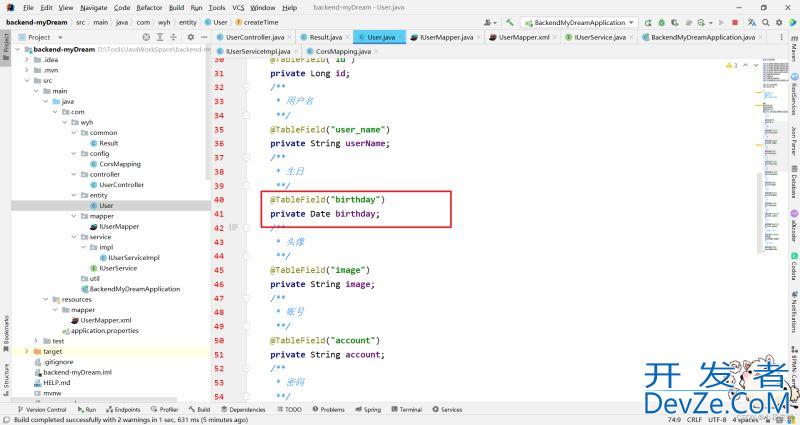Switch to IUserService.java tab
Image resolution: width=800 pixels, height=425 pixels.
[597, 37]
